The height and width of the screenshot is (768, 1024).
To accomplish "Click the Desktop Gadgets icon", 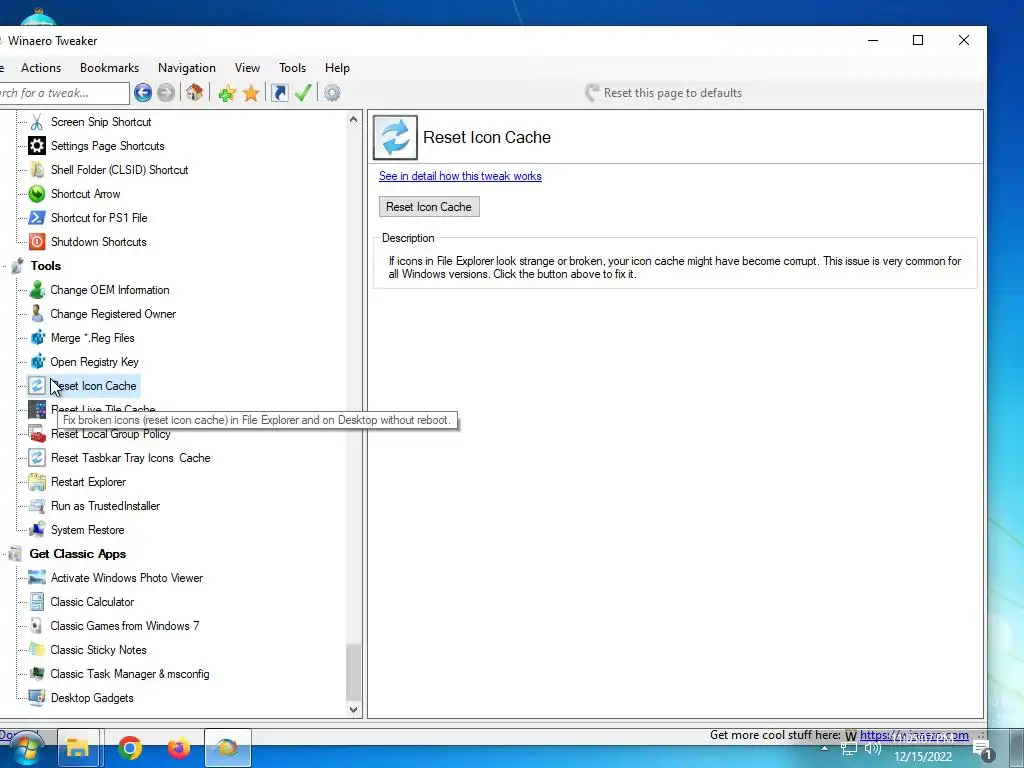I will (37, 697).
